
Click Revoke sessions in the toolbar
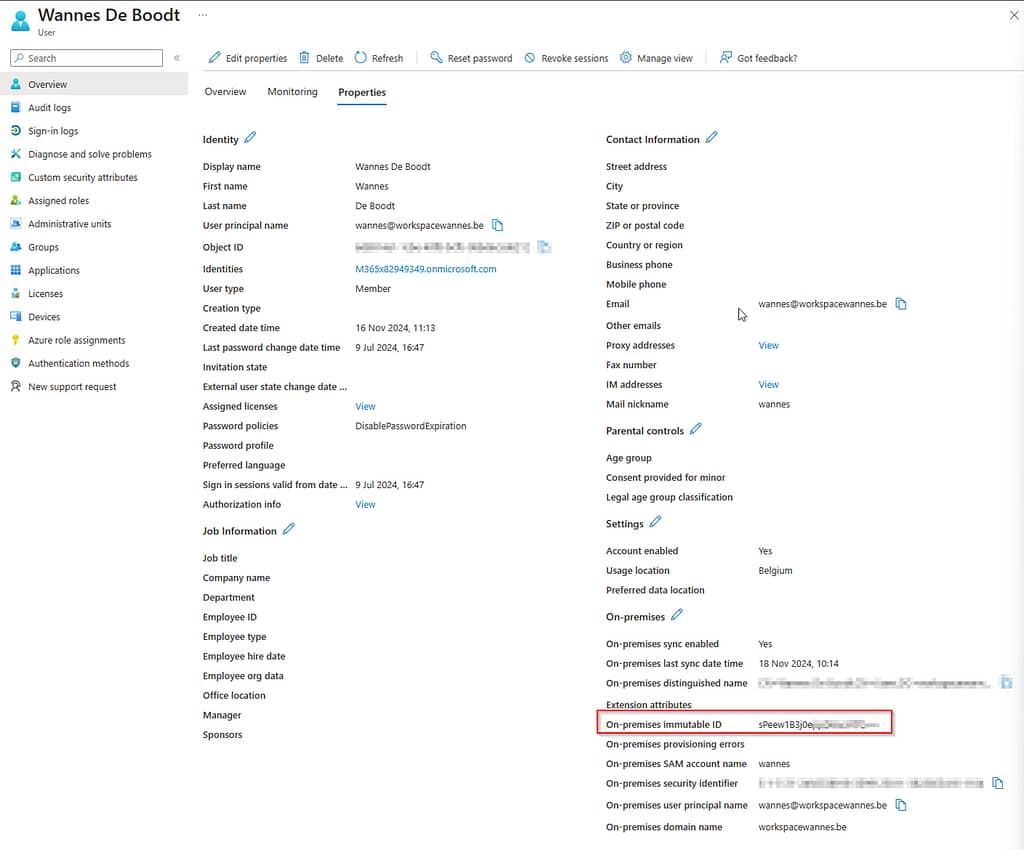pos(566,58)
